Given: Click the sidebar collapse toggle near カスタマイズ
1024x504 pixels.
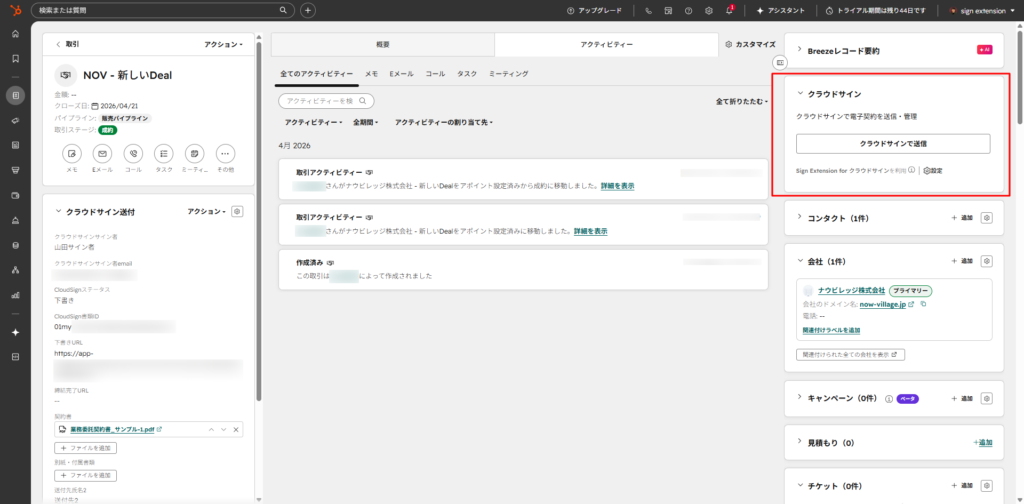Looking at the screenshot, I should 780,63.
